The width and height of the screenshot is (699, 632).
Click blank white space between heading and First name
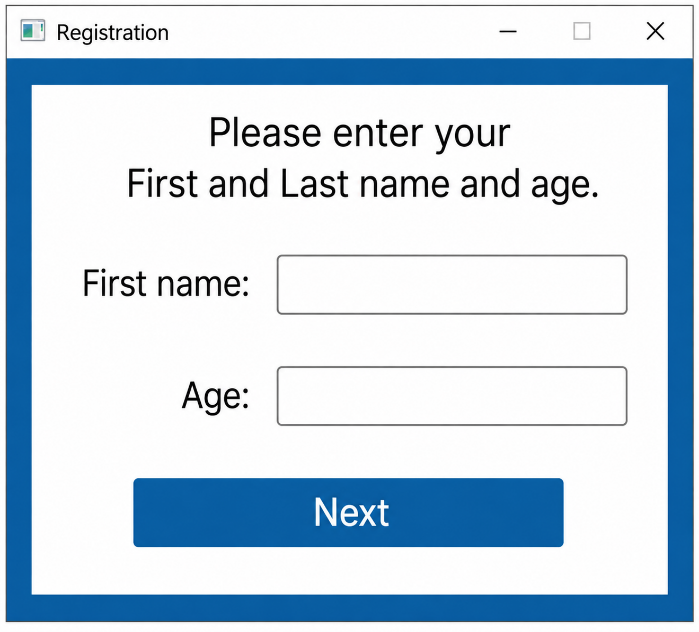[x=350, y=230]
